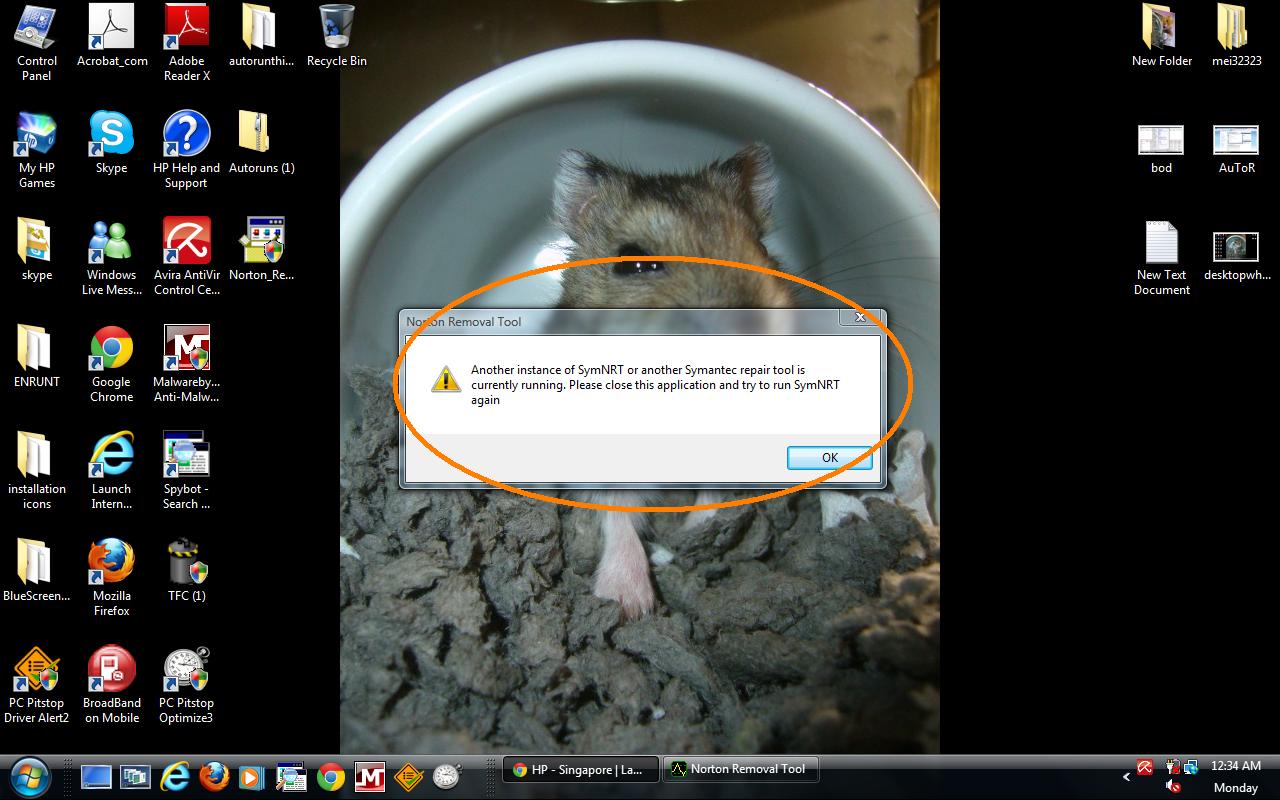Viewport: 1280px width, 800px height.
Task: Select the bod image file
Action: pyautogui.click(x=1162, y=148)
